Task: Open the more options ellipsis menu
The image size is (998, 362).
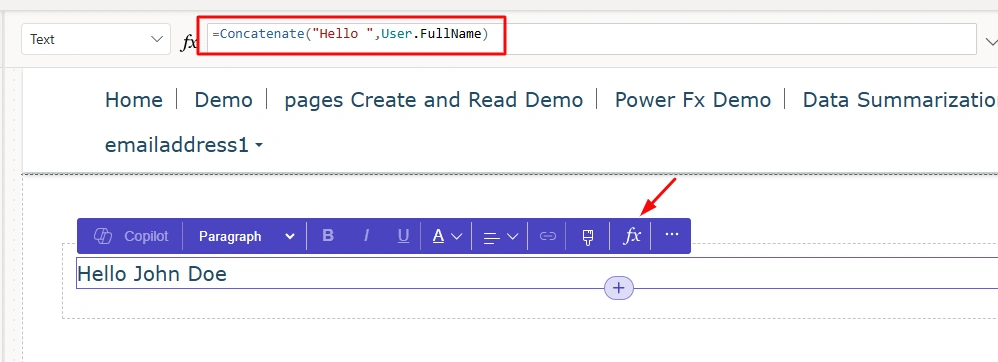Action: [671, 235]
